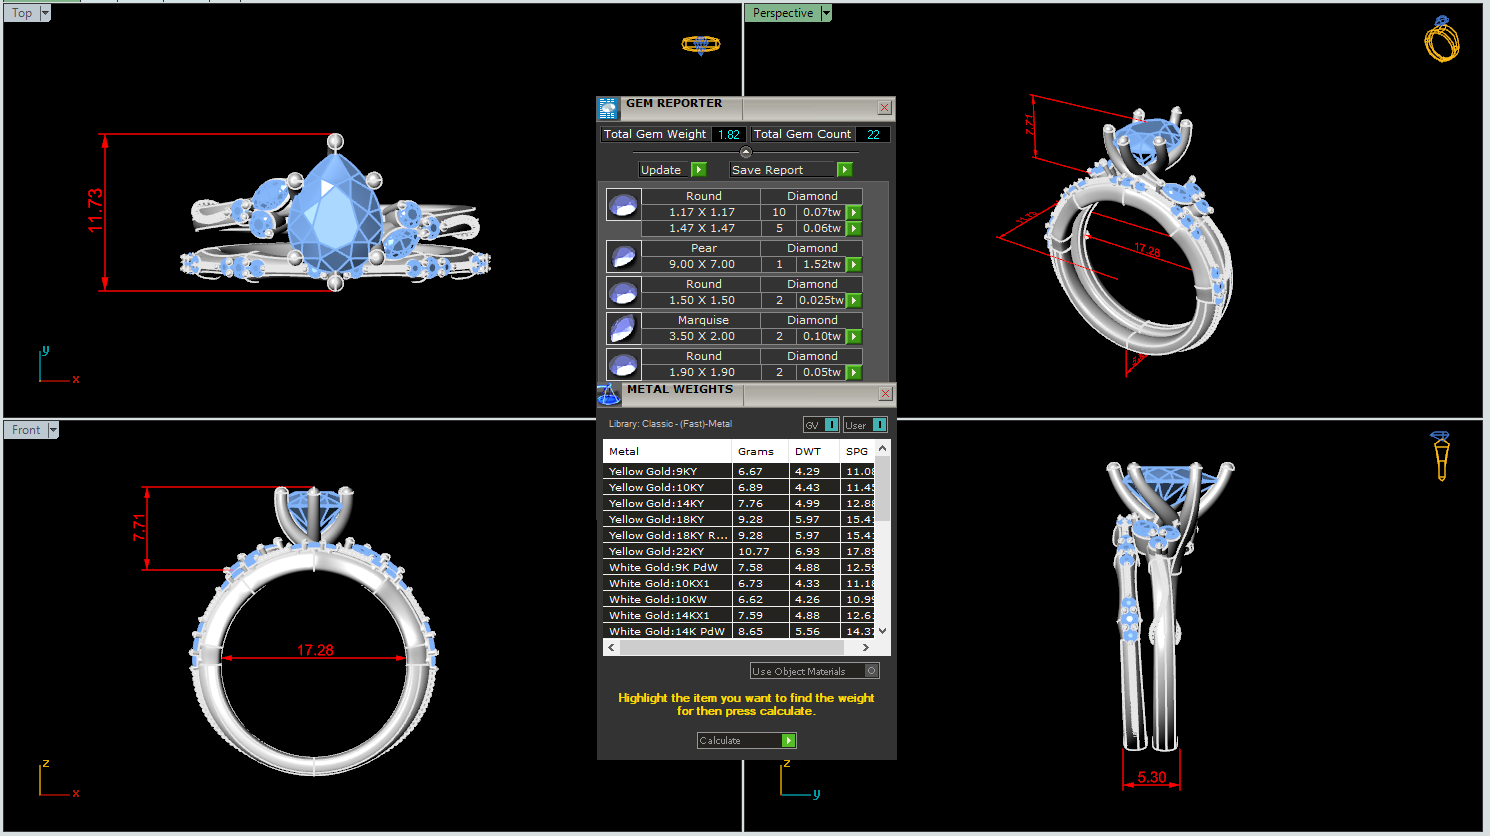Click the Round 1.90 X 1.90 gem thumbnail
Image resolution: width=1490 pixels, height=836 pixels.
[623, 364]
